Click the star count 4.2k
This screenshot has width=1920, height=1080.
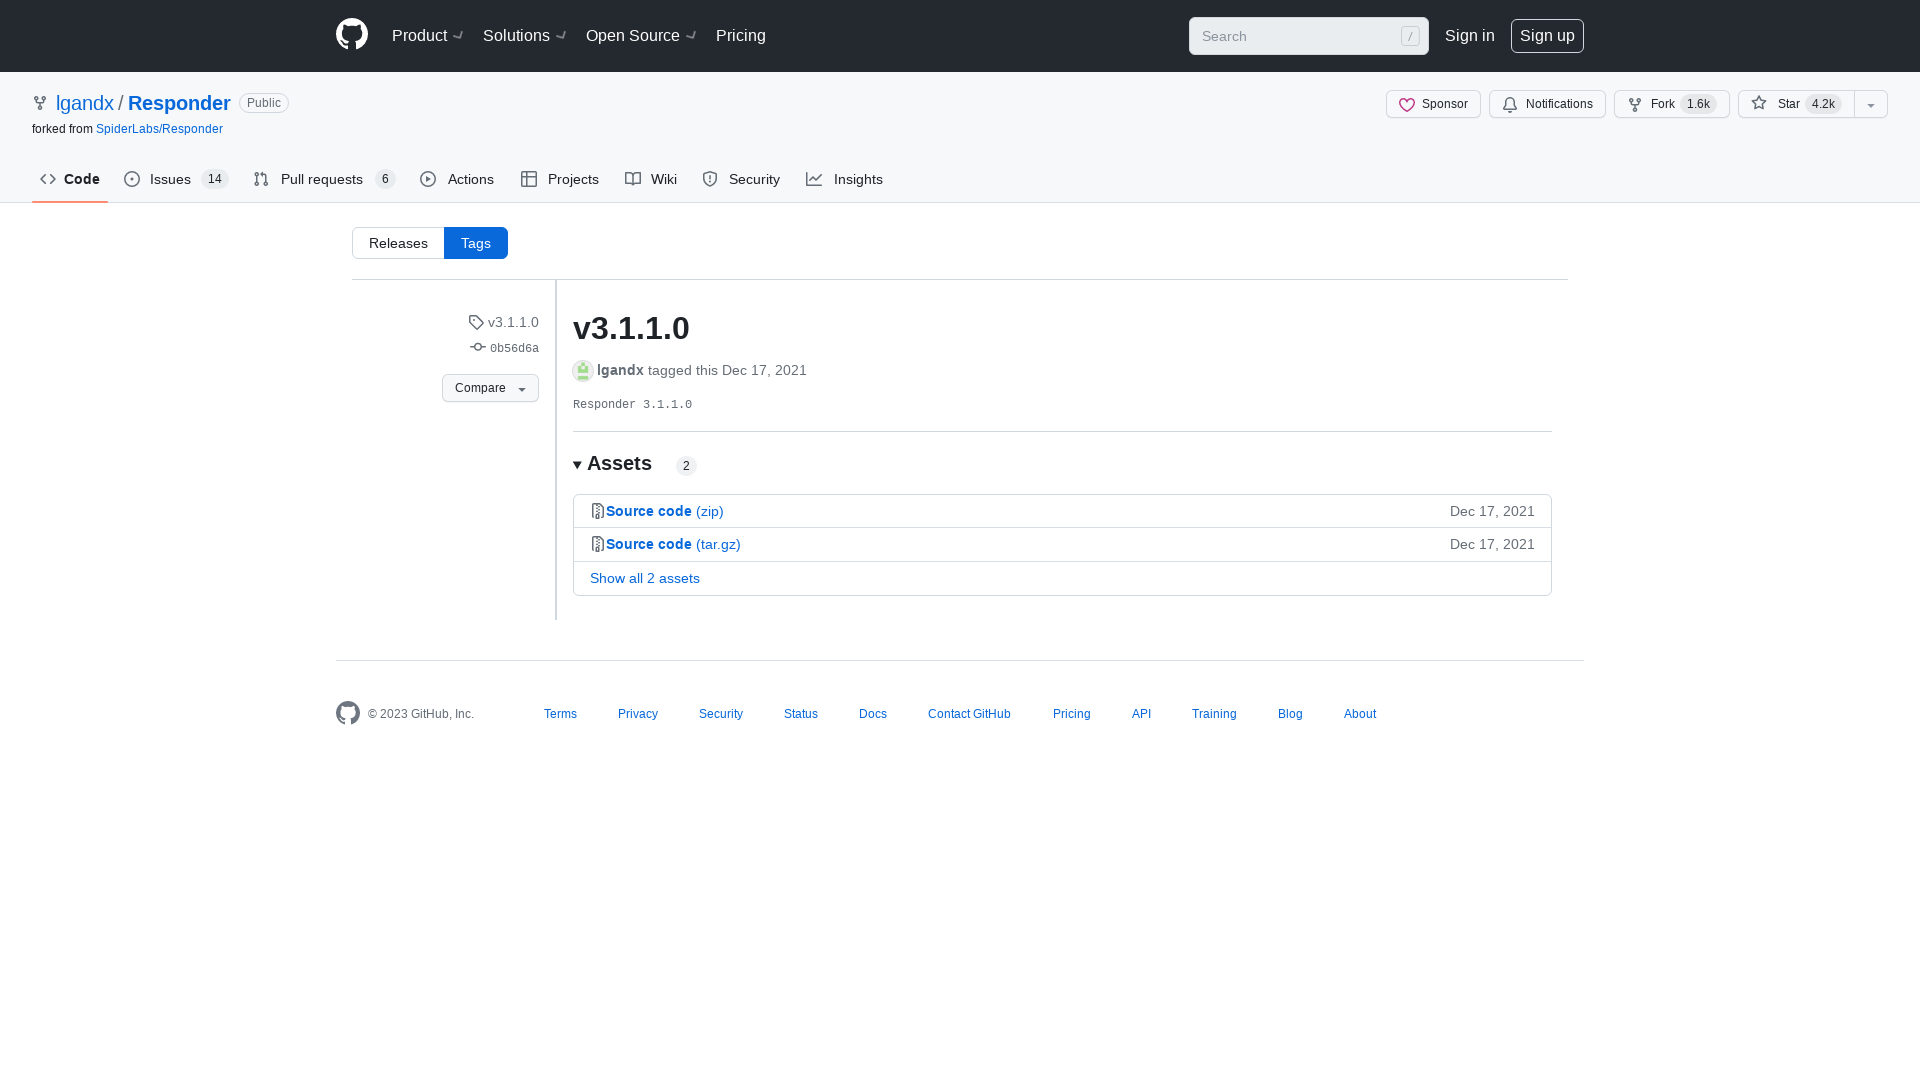1823,104
